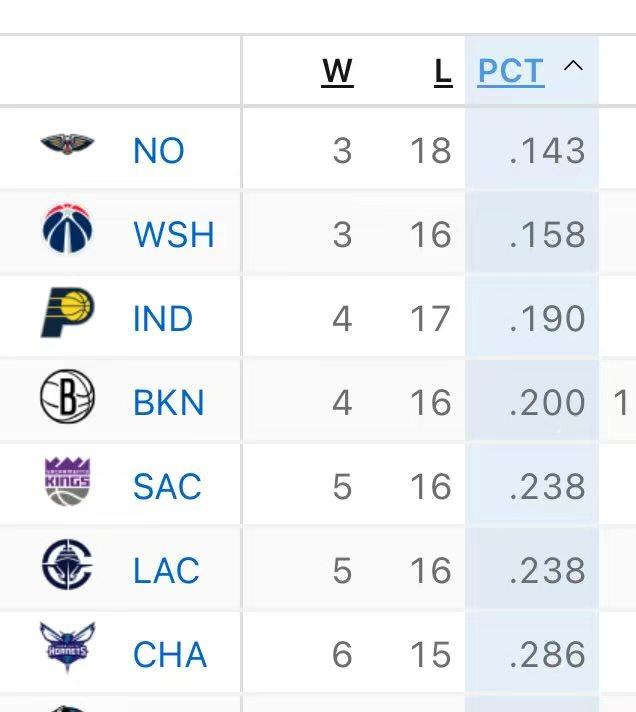Open the WSH team link

tap(173, 235)
